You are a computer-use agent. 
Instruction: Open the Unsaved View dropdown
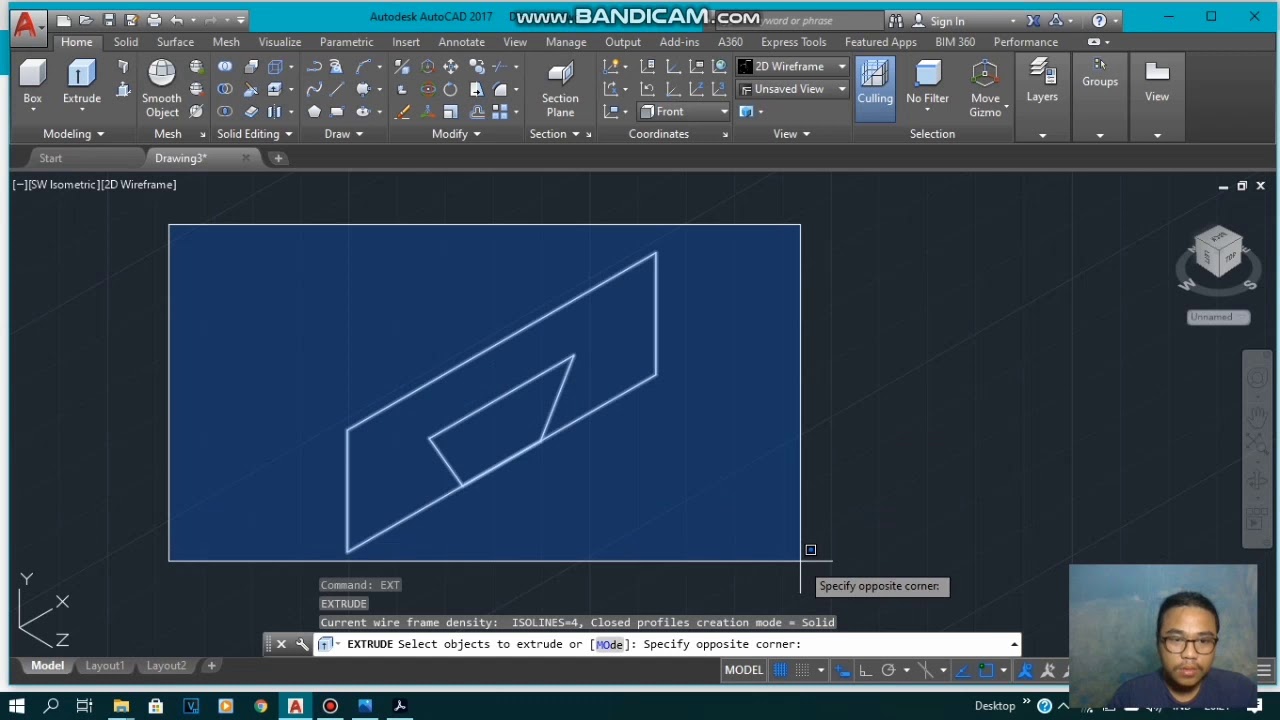pyautogui.click(x=792, y=89)
